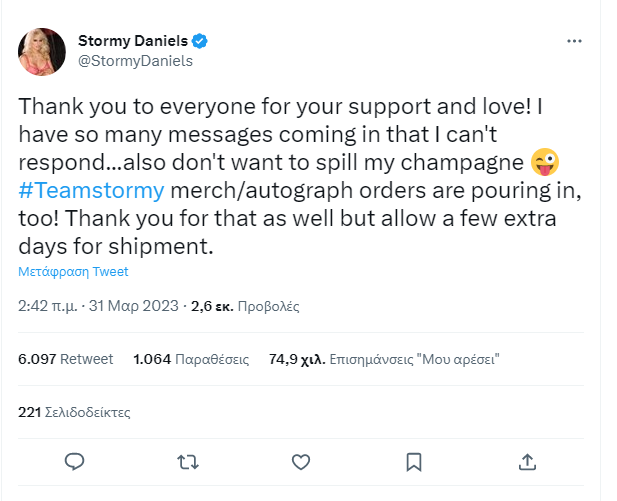
Task: Open the three-dot more options menu
Action: coord(574,42)
